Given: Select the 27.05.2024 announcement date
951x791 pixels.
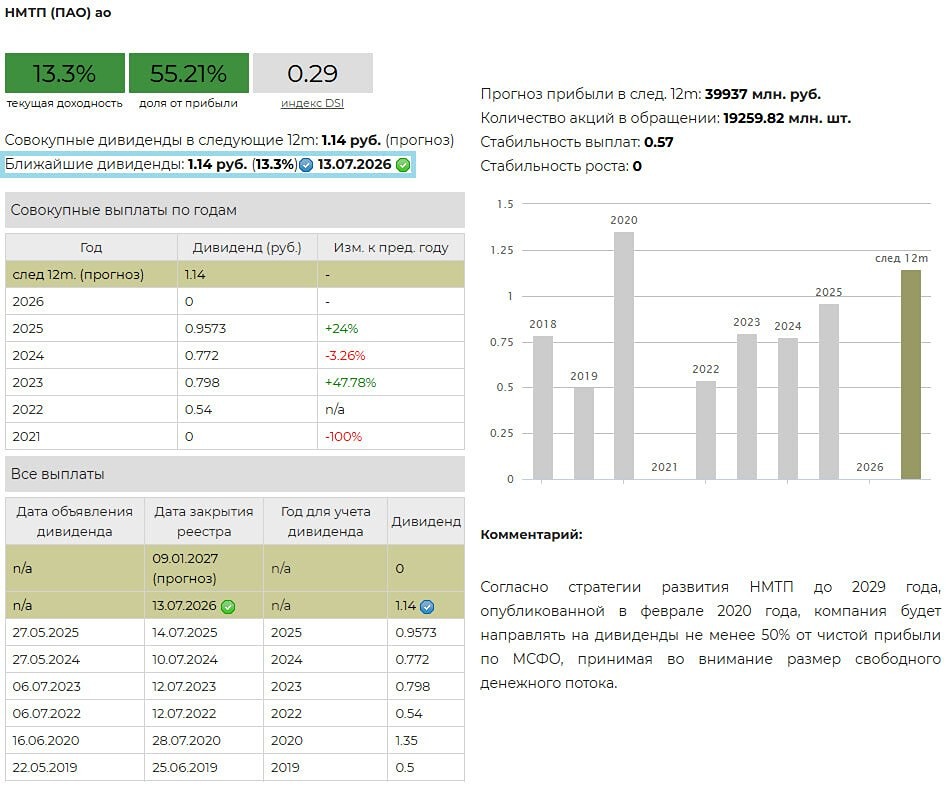Looking at the screenshot, I should coord(46,660).
